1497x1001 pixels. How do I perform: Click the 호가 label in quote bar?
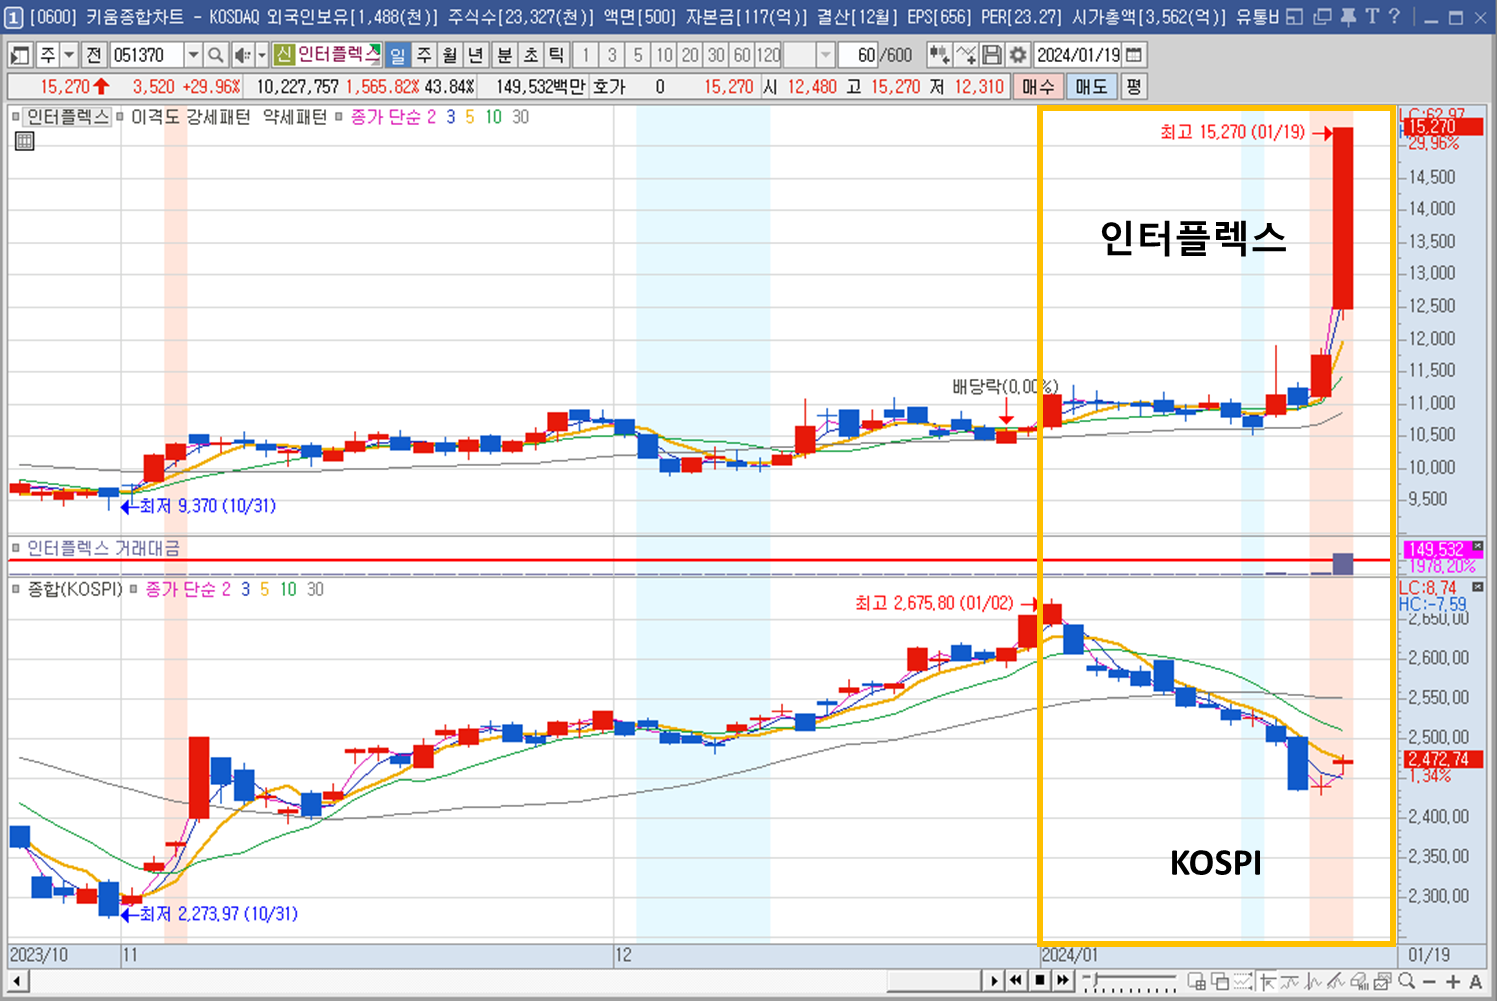tap(609, 87)
